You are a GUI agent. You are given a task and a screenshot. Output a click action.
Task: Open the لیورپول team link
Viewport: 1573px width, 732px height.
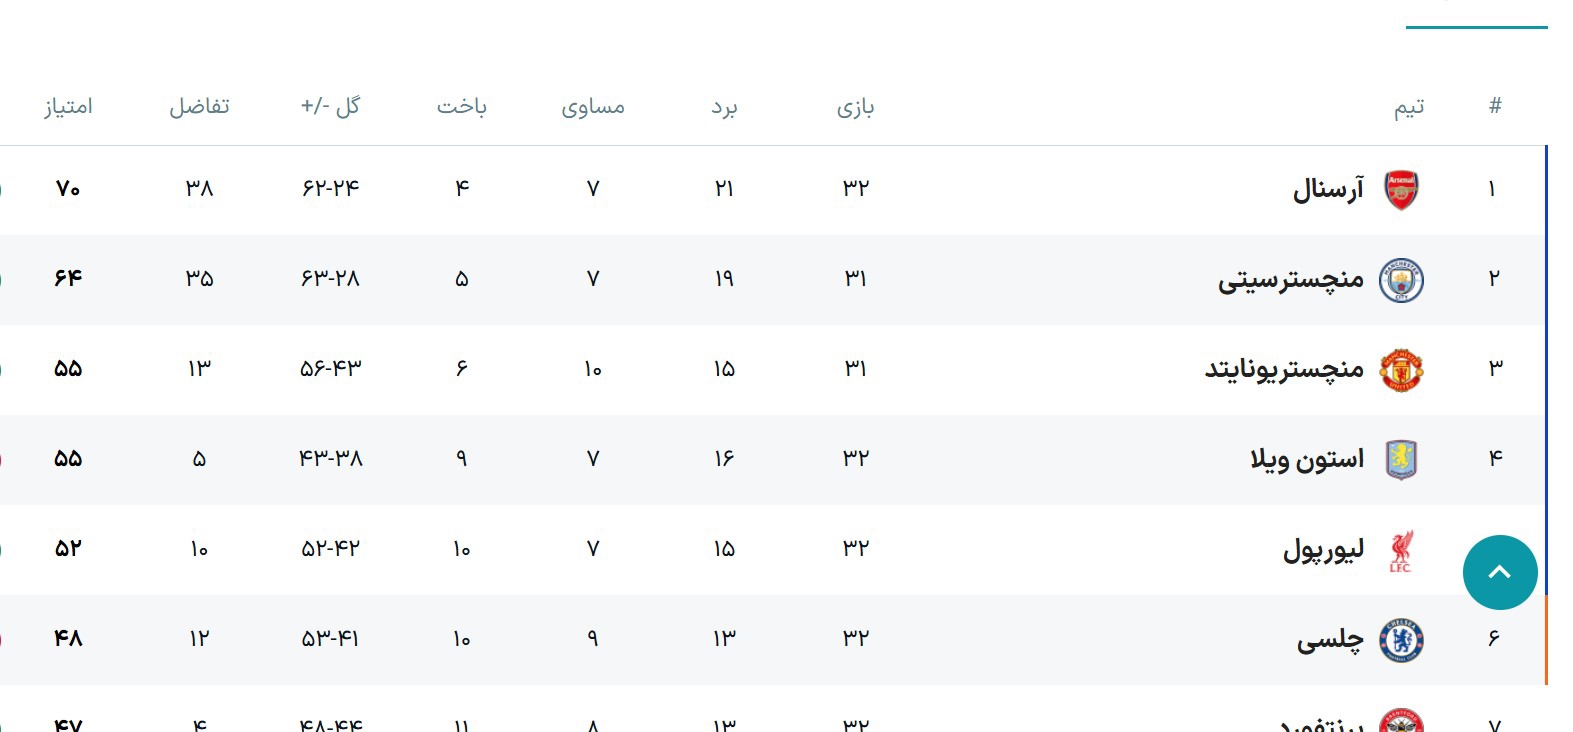click(1323, 549)
